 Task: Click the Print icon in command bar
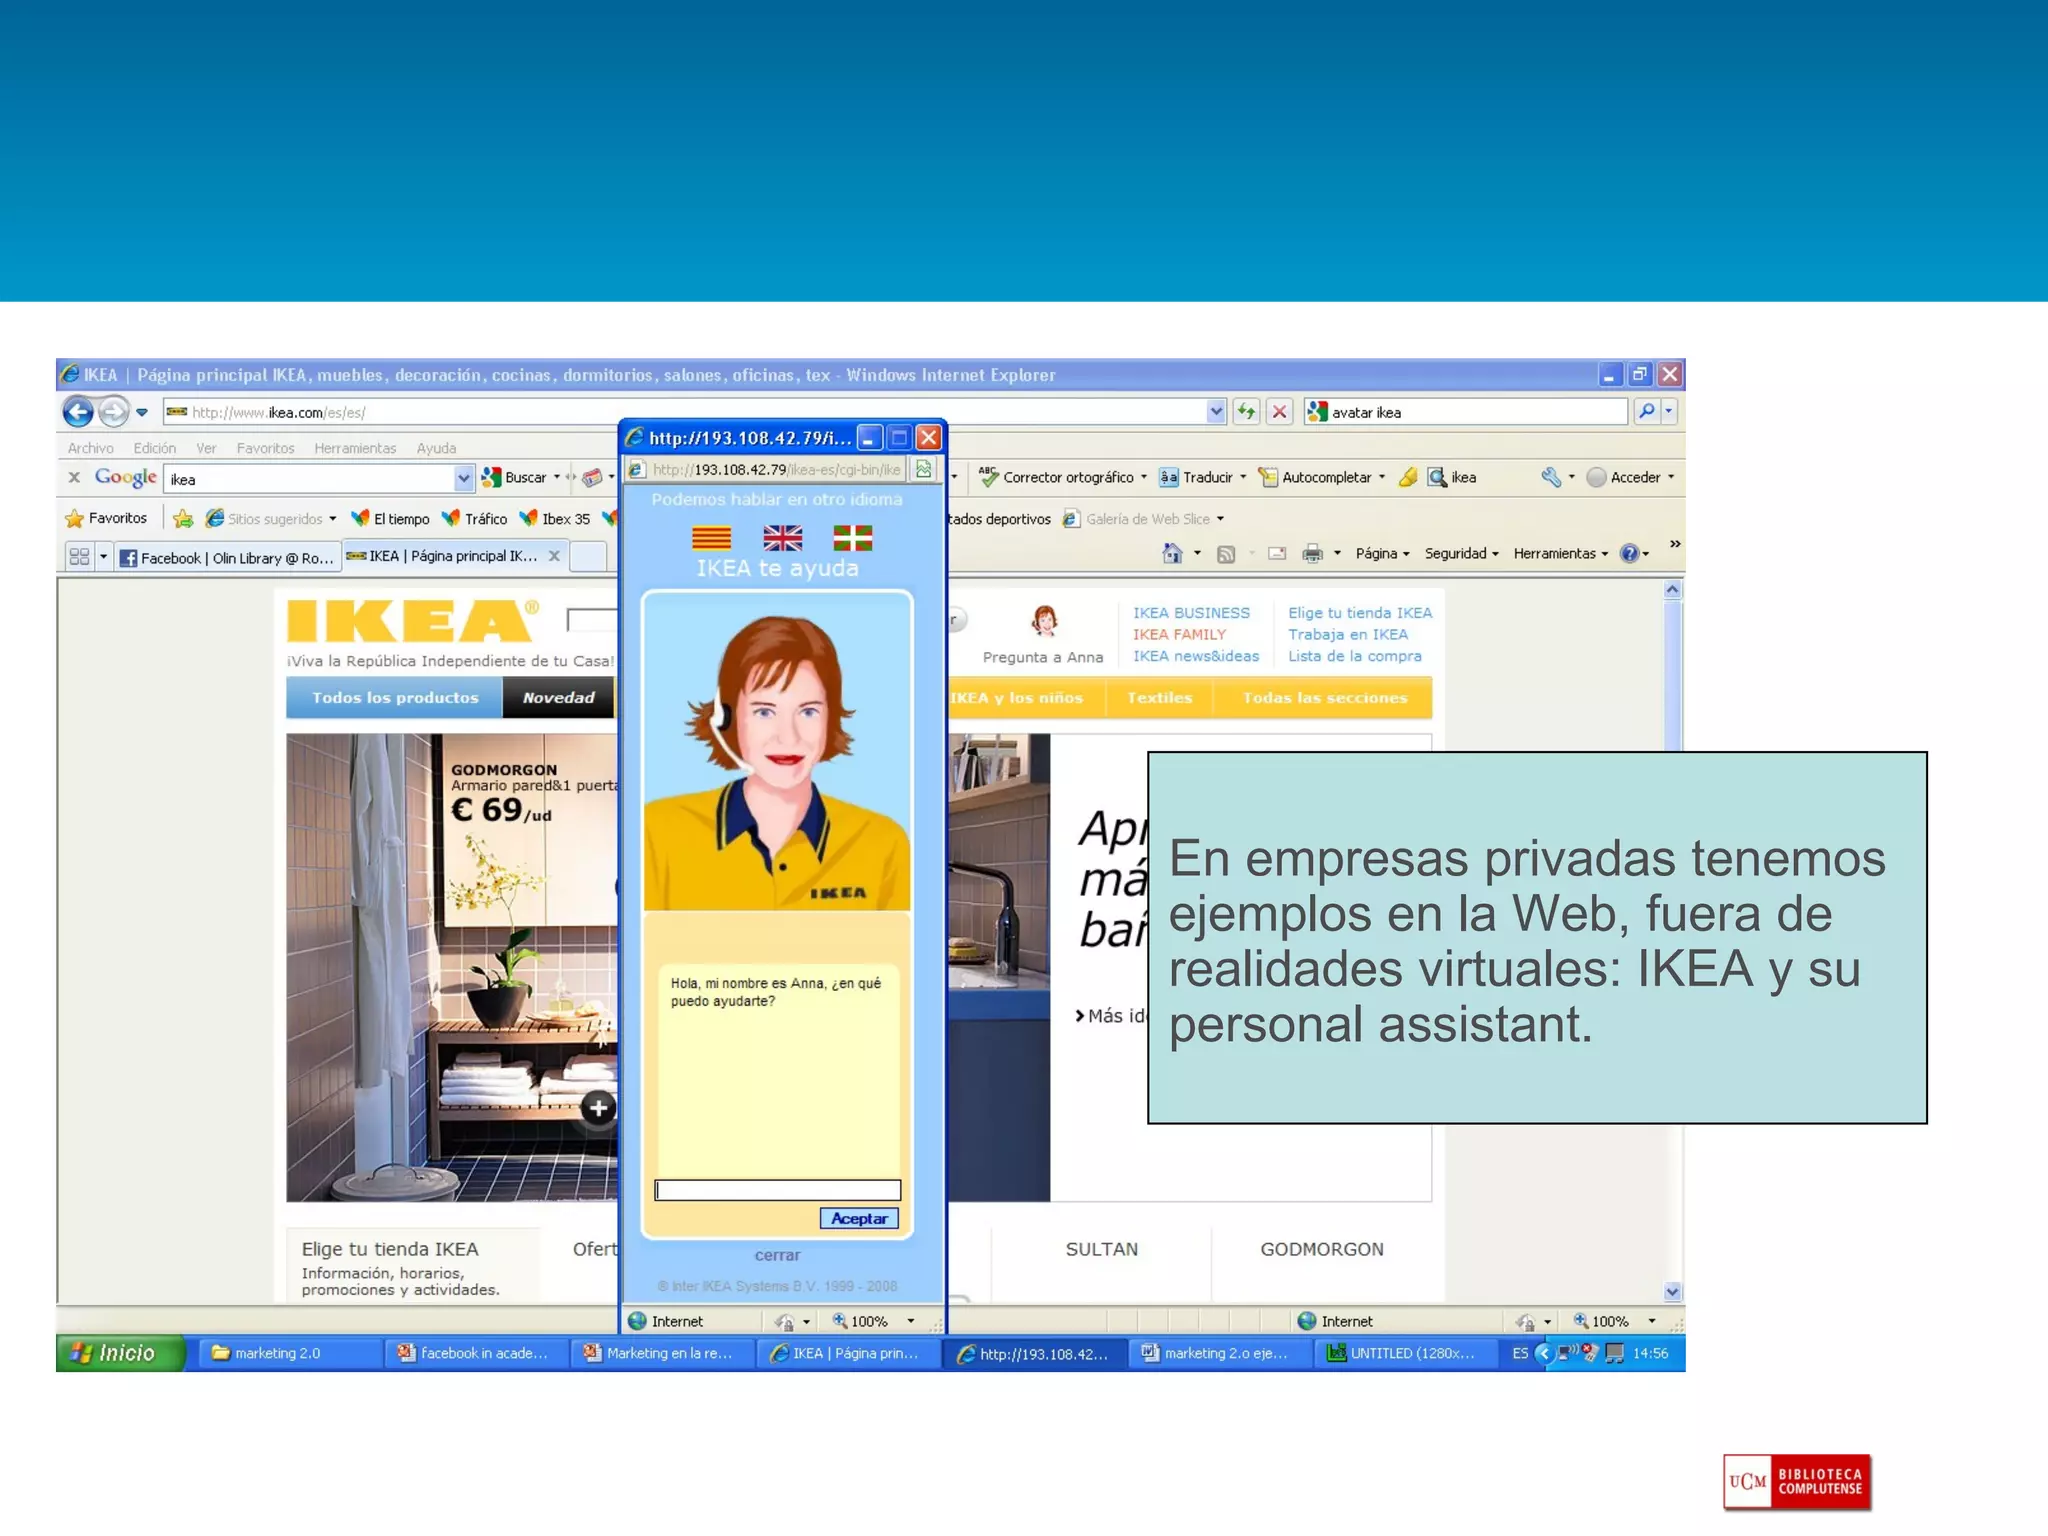pos(1313,553)
